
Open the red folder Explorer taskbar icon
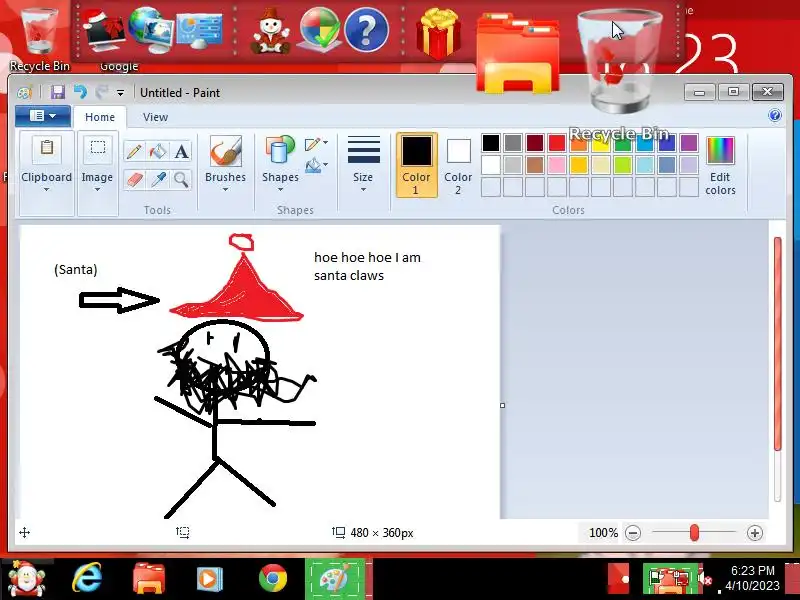coord(149,580)
